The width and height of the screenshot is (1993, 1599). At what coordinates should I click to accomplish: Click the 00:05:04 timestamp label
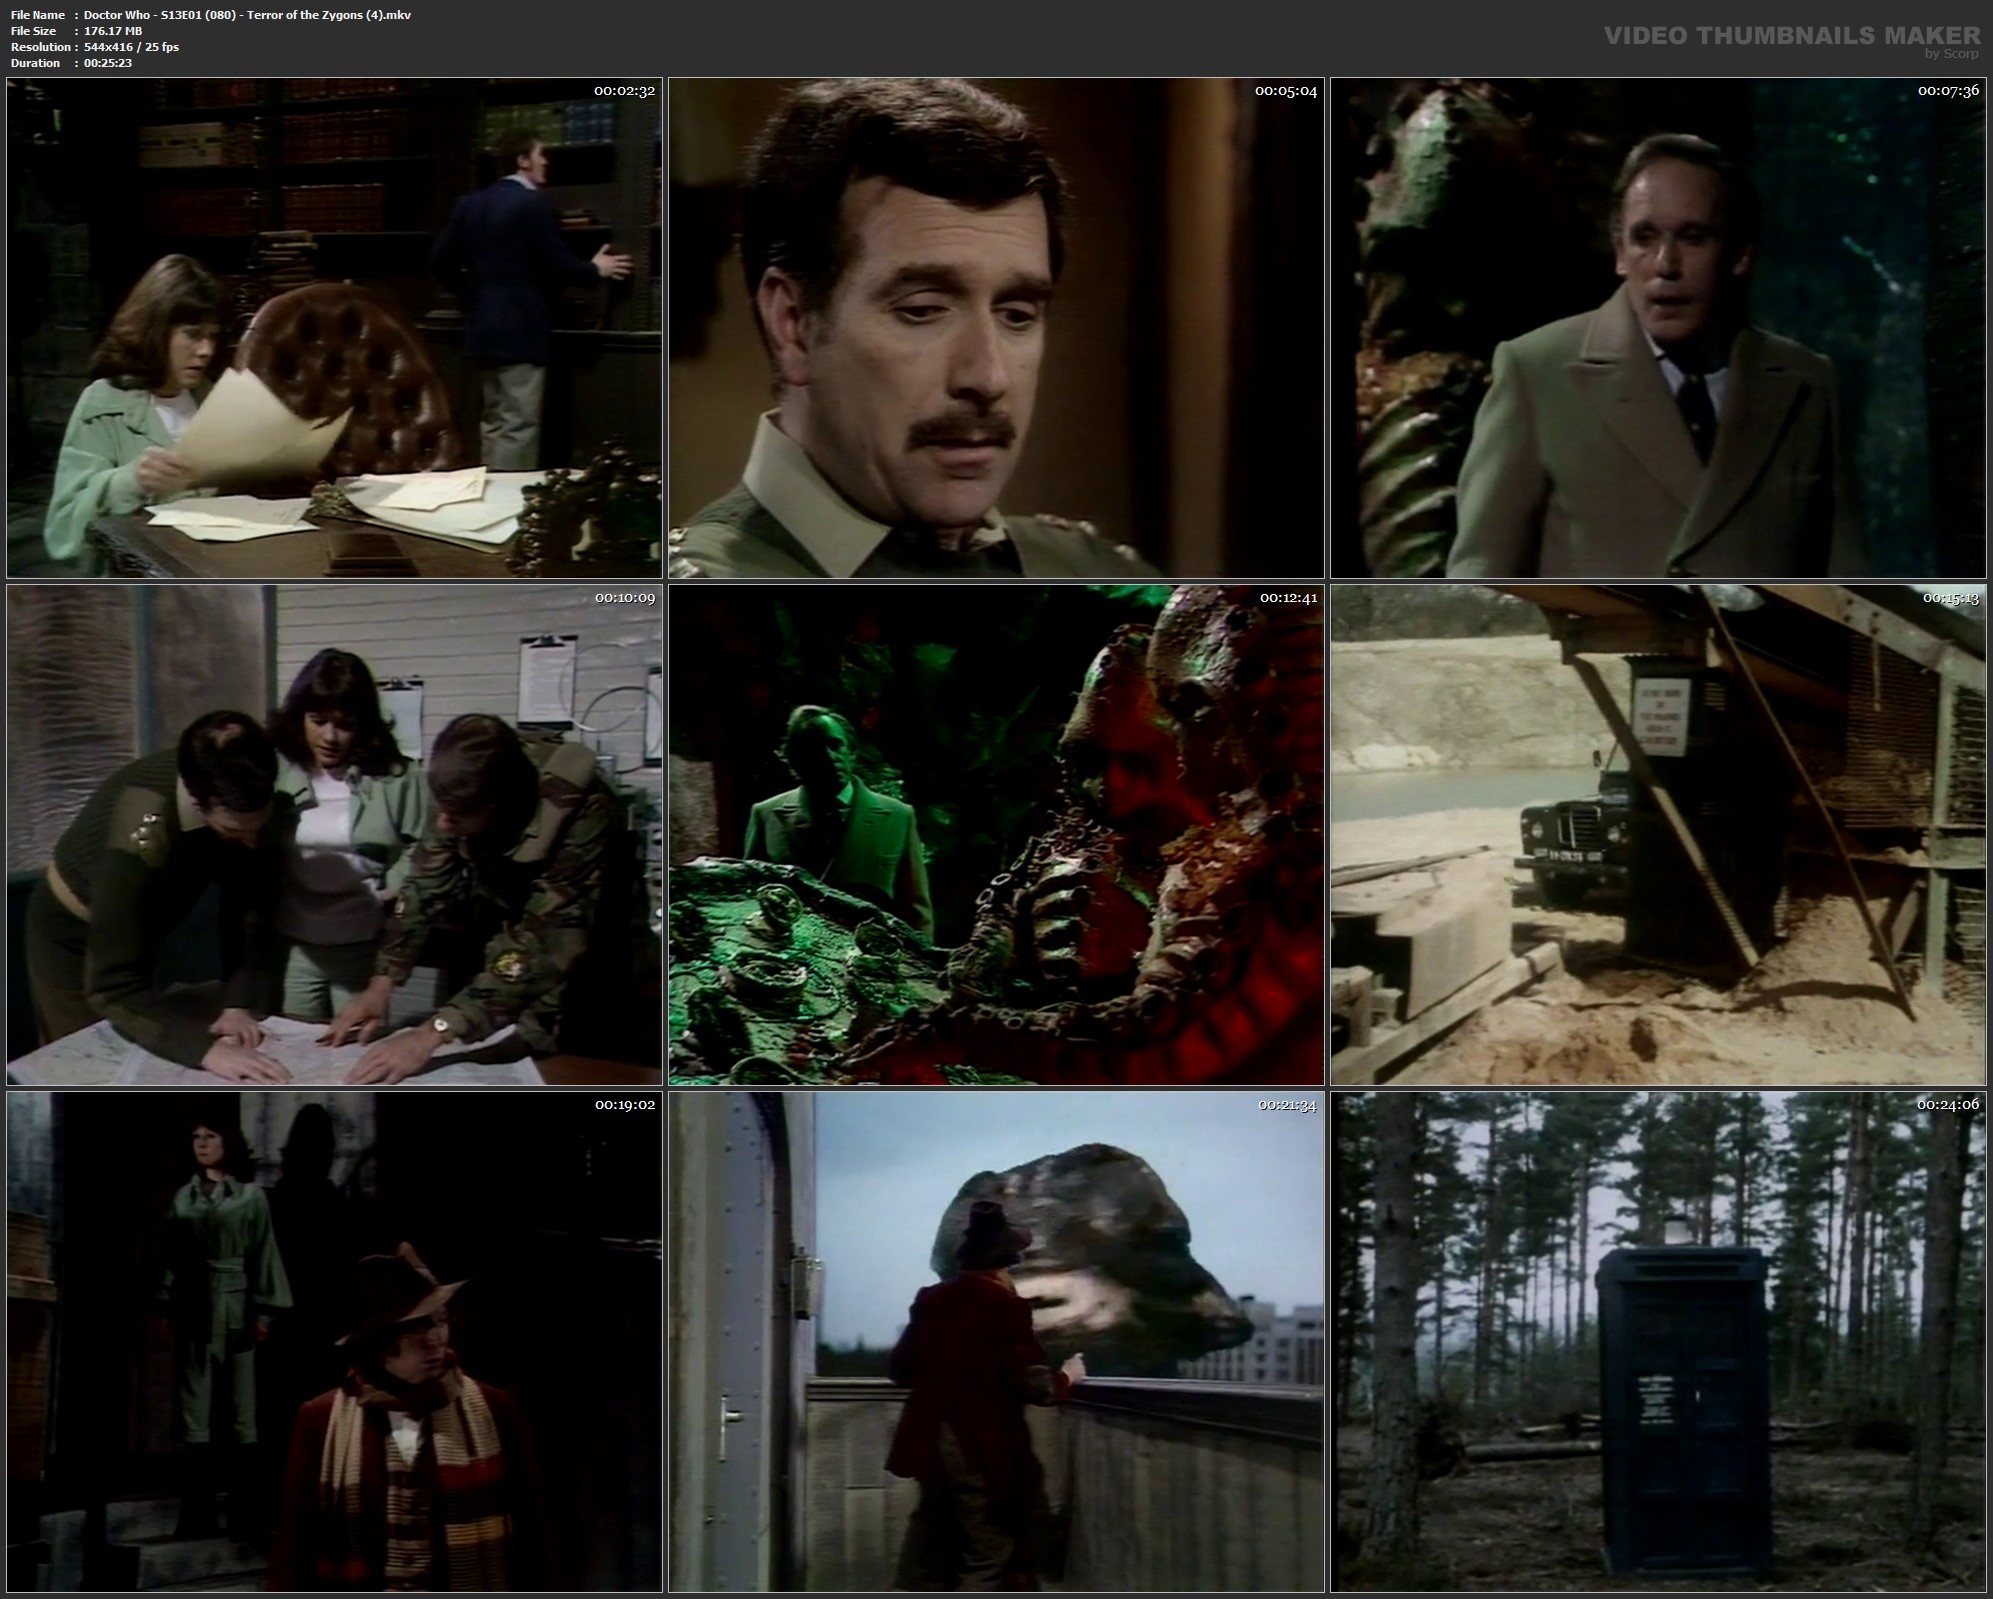click(1286, 91)
